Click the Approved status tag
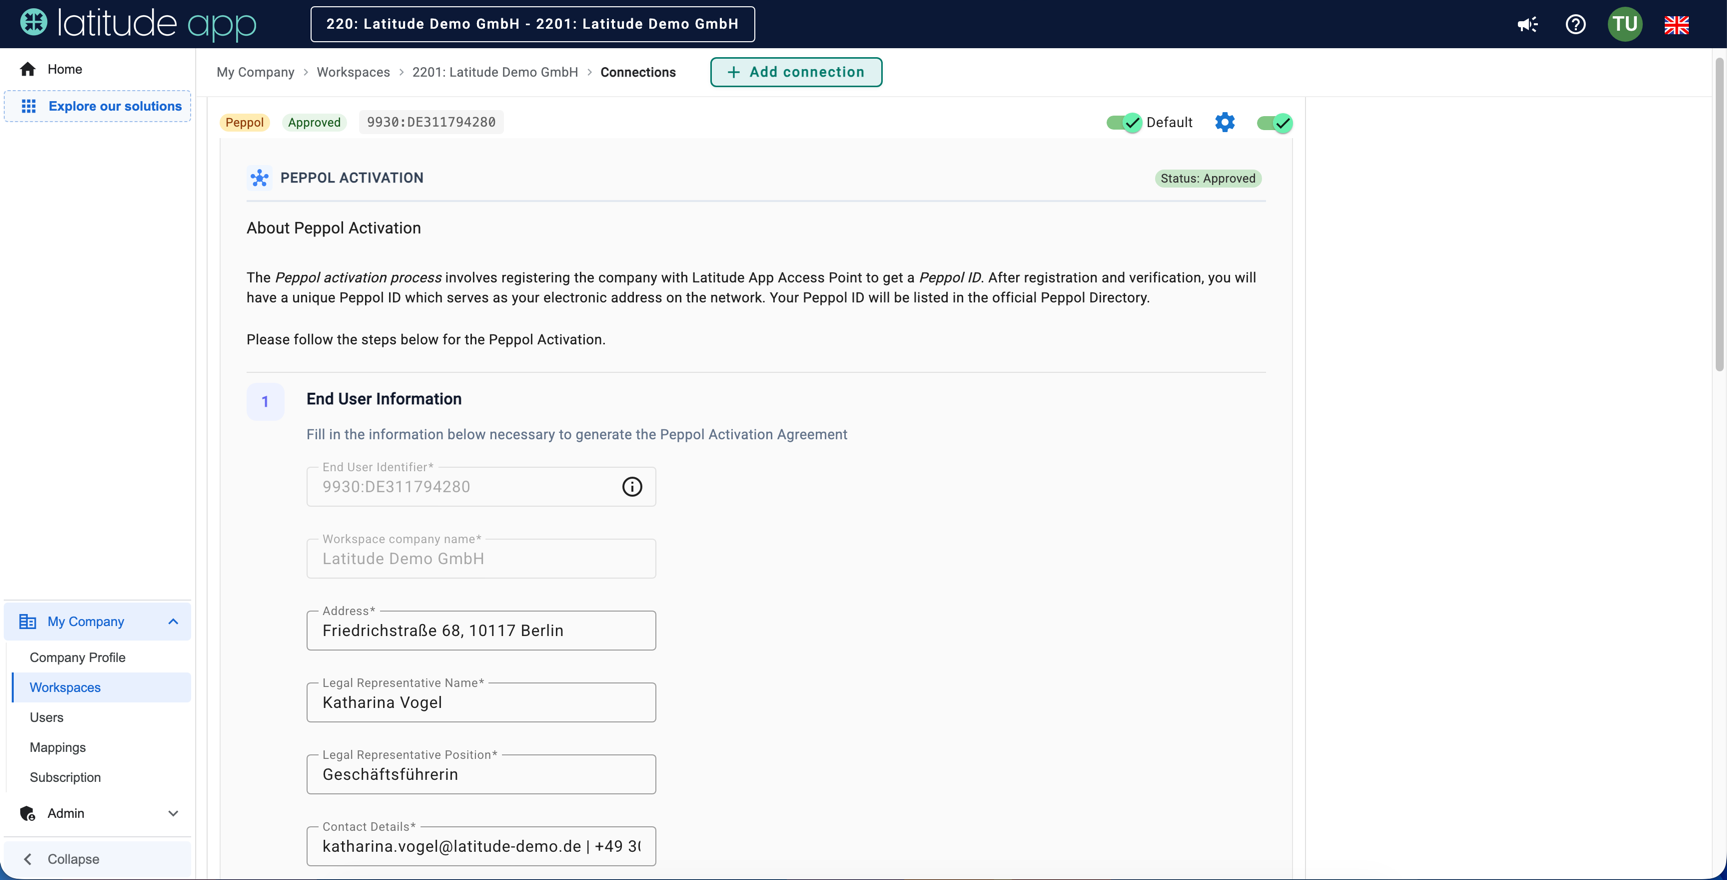 pyautogui.click(x=314, y=122)
